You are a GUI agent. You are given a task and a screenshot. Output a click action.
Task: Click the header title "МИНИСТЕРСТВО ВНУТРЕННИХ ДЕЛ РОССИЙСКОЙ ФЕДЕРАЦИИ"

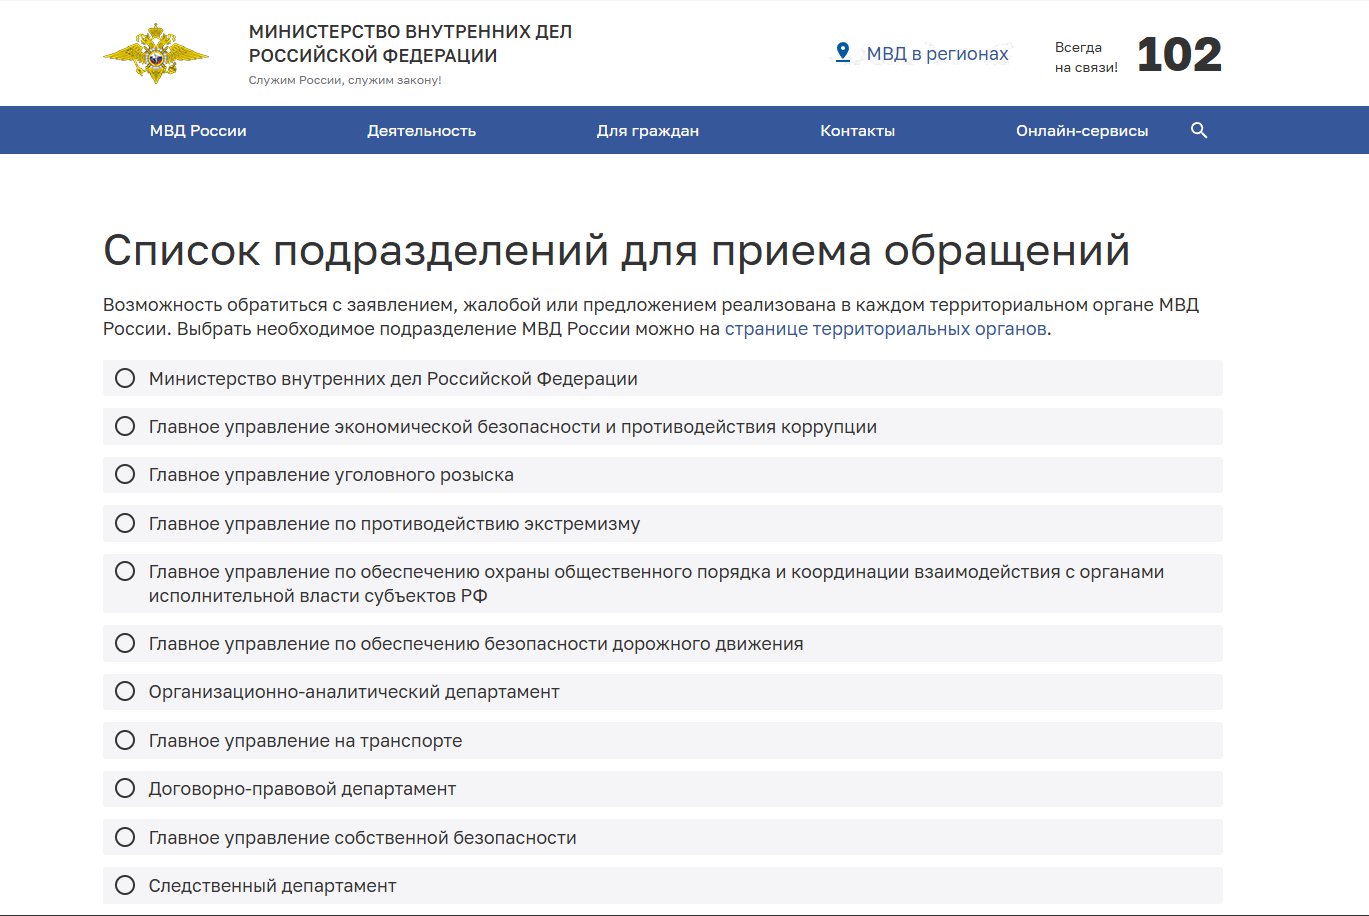click(411, 44)
